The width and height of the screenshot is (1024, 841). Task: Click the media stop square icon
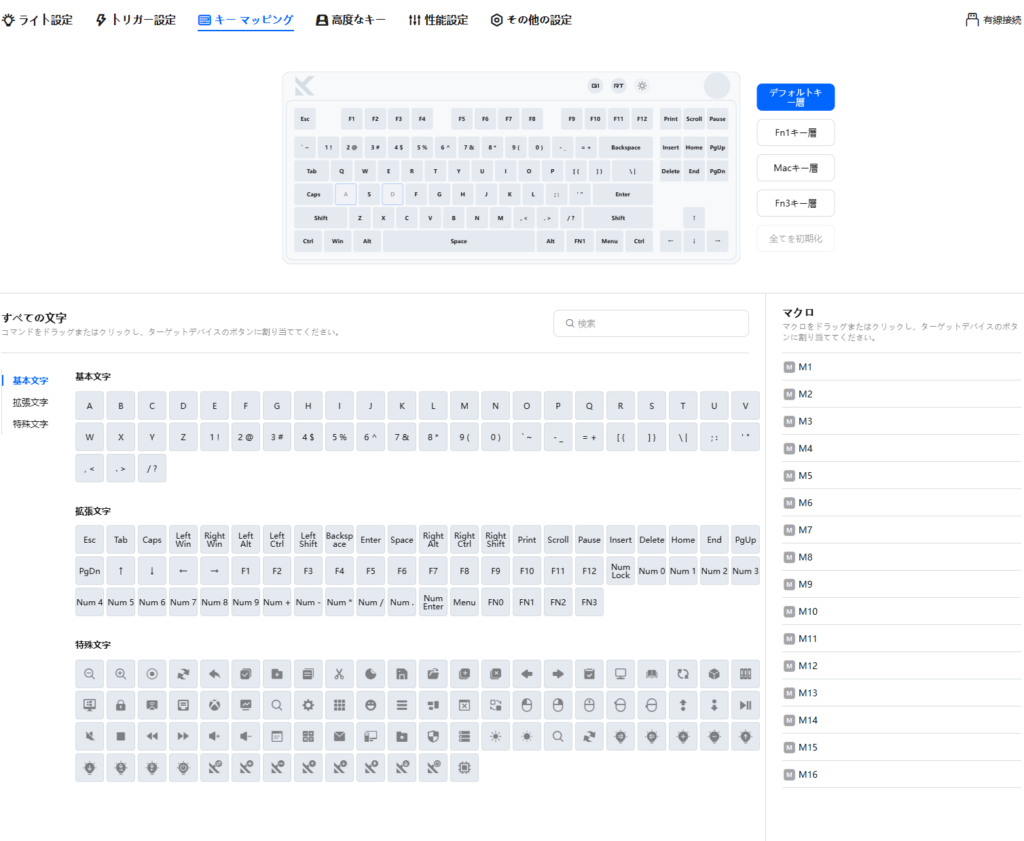pyautogui.click(x=121, y=737)
